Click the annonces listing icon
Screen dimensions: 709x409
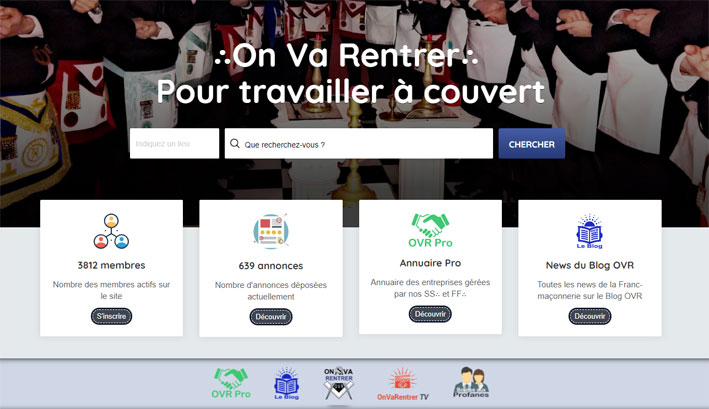[x=270, y=231]
